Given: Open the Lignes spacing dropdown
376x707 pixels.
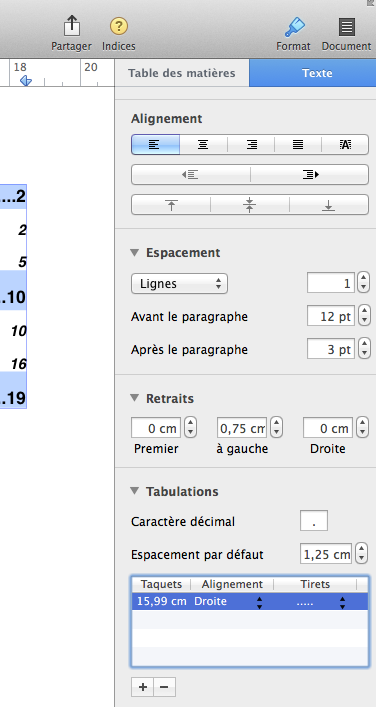Looking at the screenshot, I should coord(179,284).
